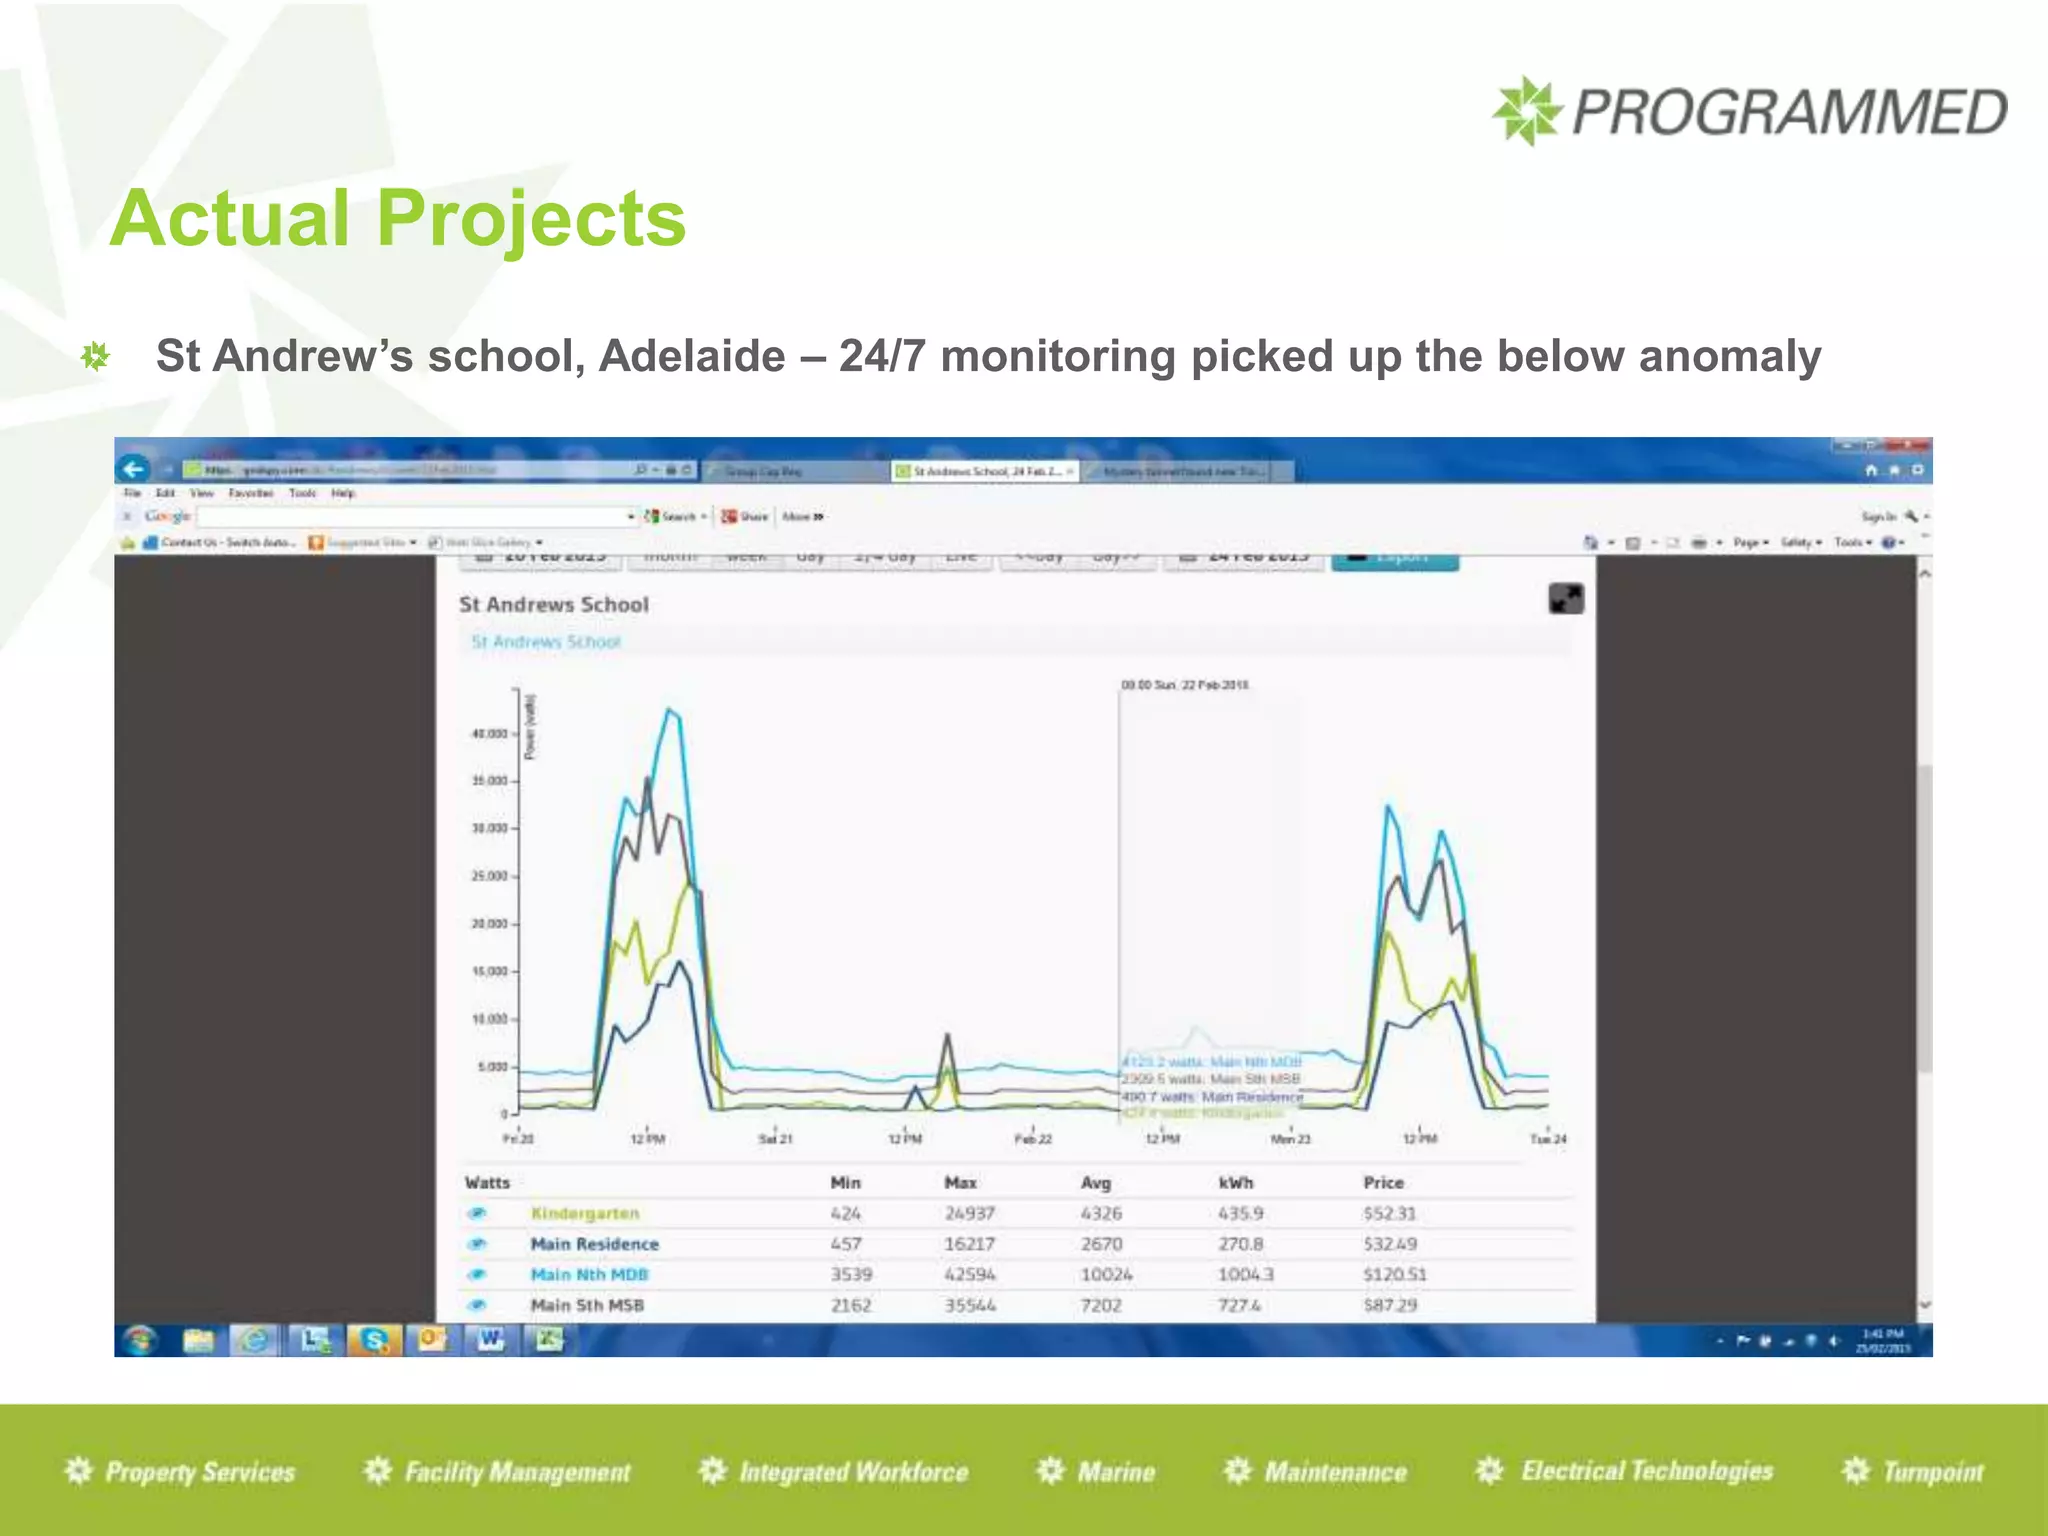Show hidden system tray icons
This screenshot has width=2048, height=1536.
1719,1341
